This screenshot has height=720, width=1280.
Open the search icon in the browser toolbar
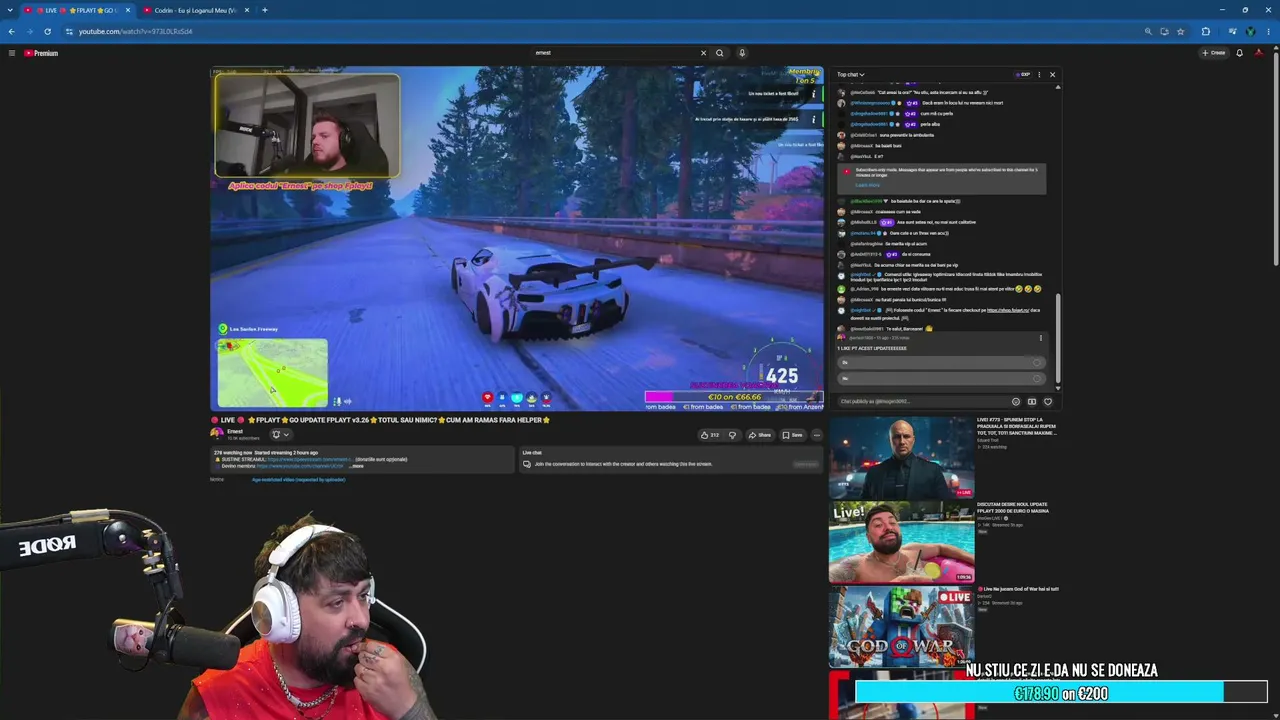(x=1148, y=31)
